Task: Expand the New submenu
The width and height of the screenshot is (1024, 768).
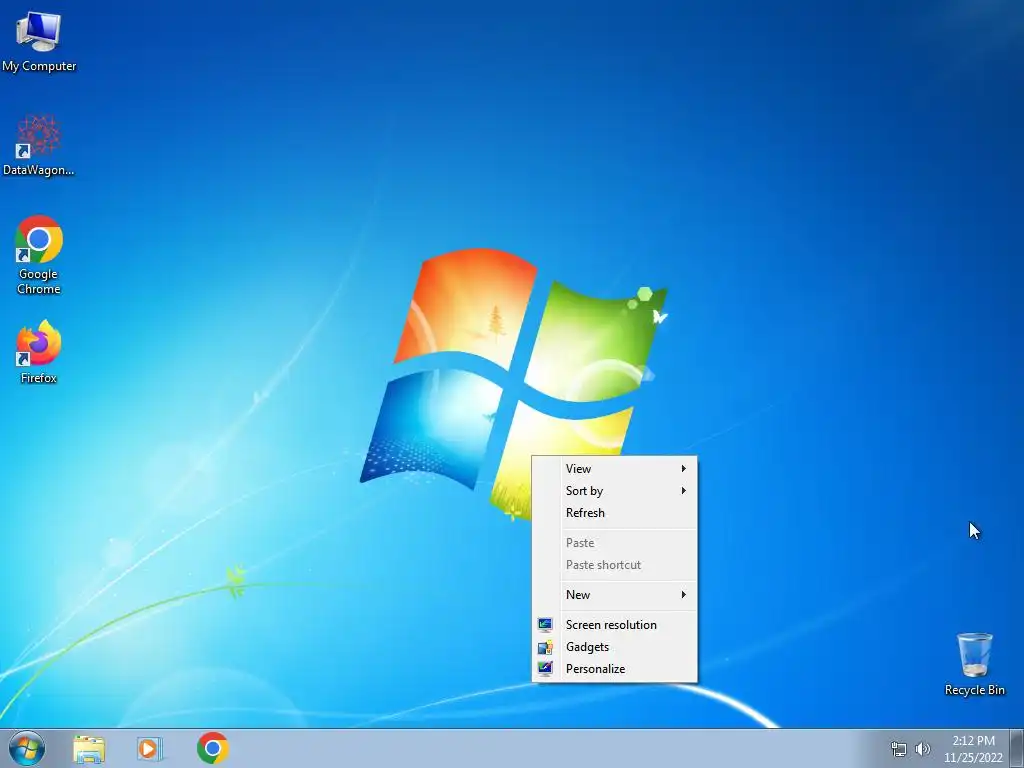Action: (x=615, y=594)
